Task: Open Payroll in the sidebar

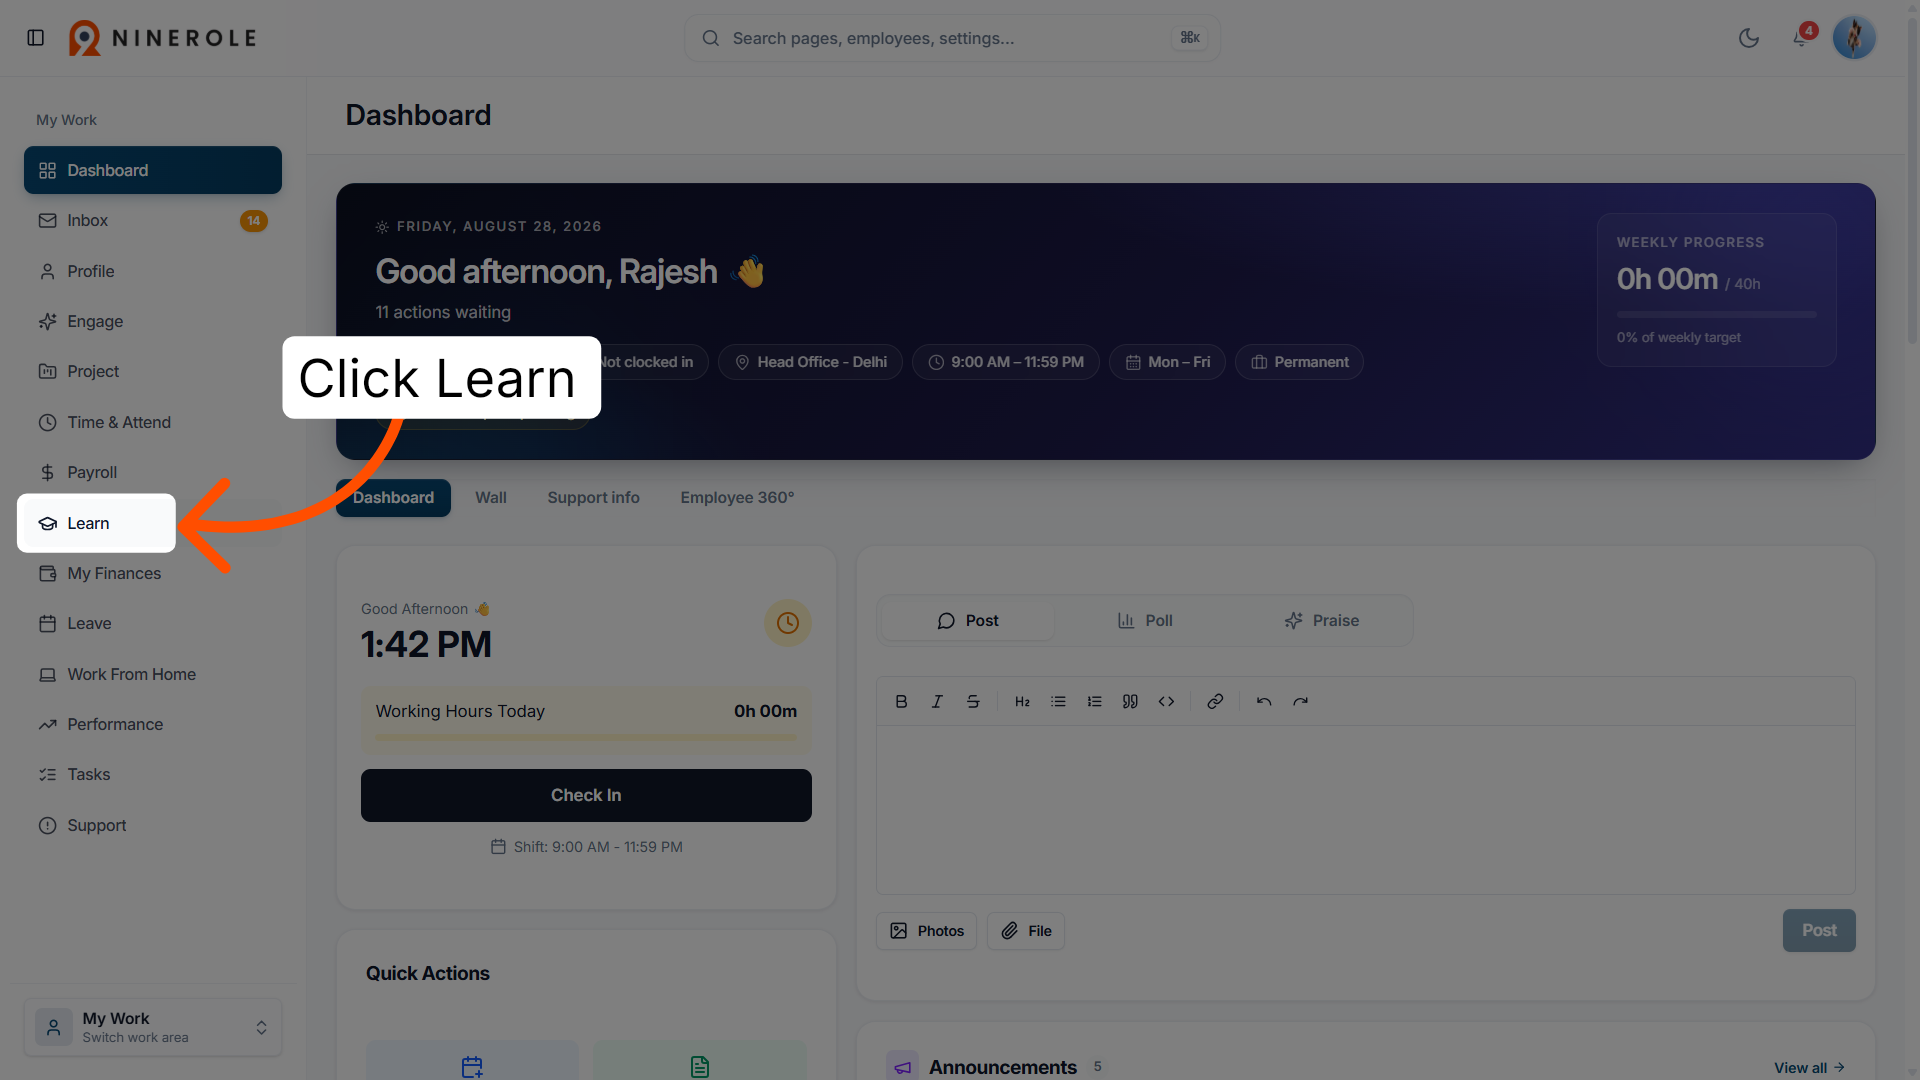Action: pos(153,472)
